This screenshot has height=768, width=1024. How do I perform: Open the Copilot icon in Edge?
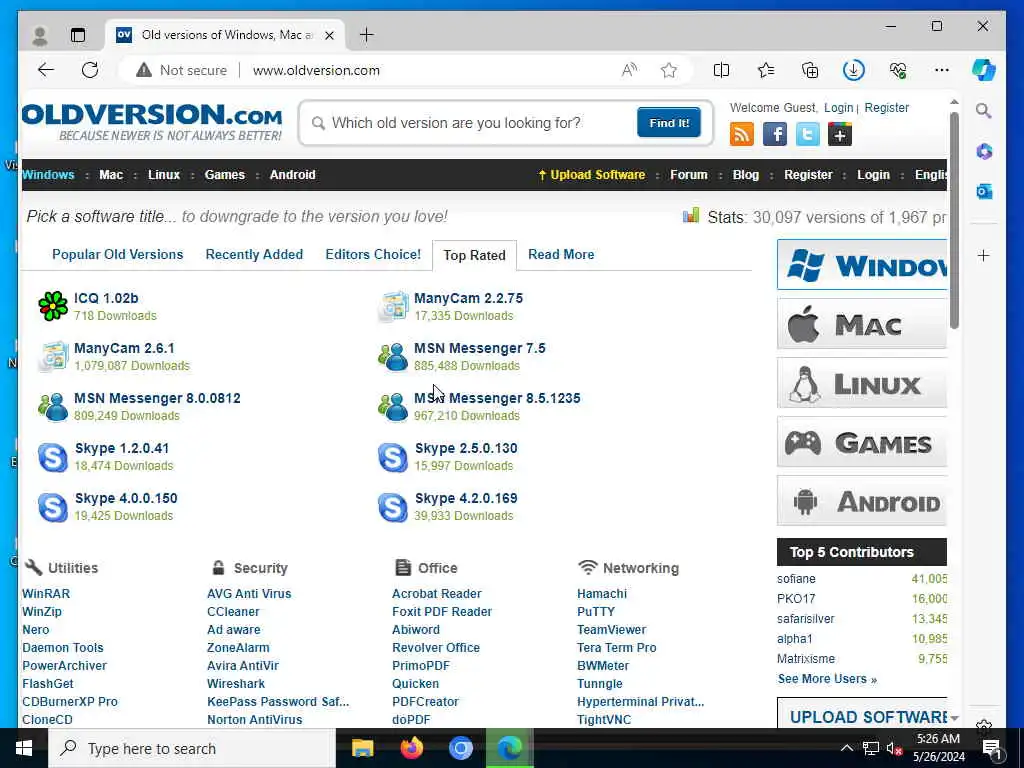pos(984,70)
